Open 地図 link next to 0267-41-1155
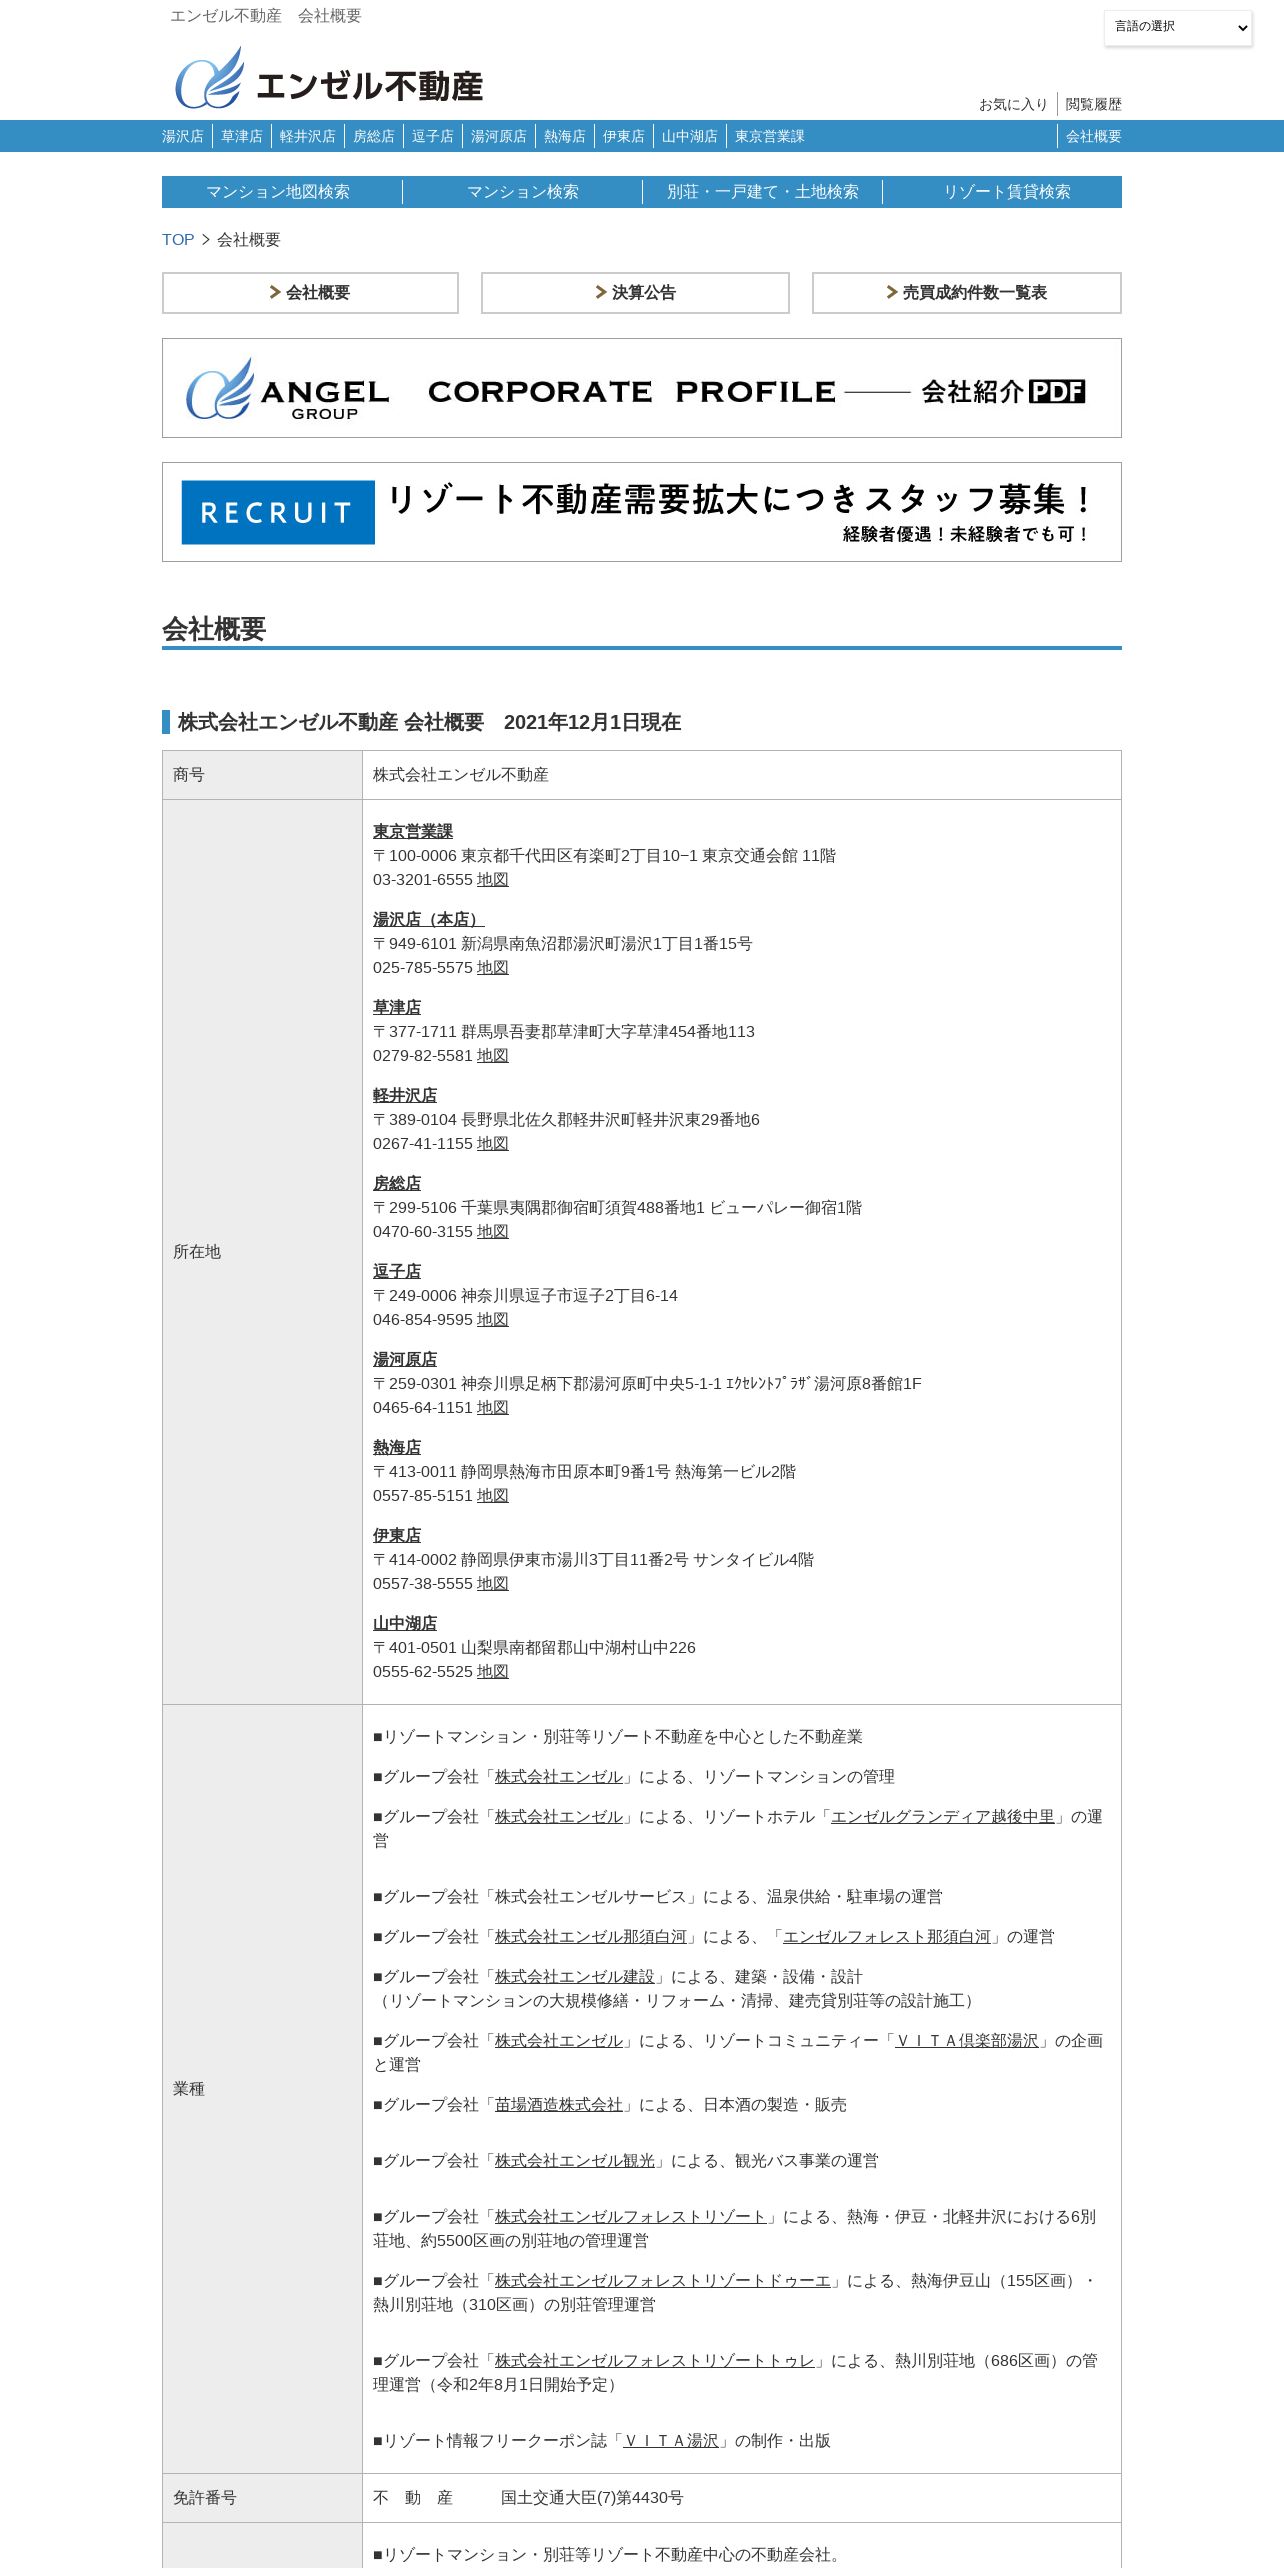The height and width of the screenshot is (2568, 1284). click(x=493, y=1144)
